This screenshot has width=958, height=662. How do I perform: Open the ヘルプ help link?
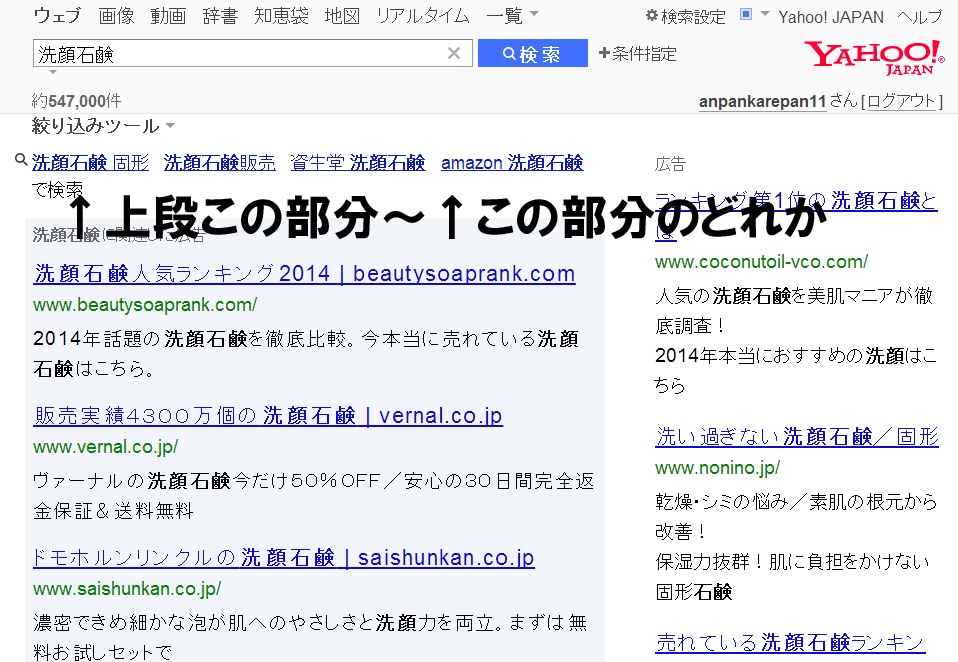[920, 17]
